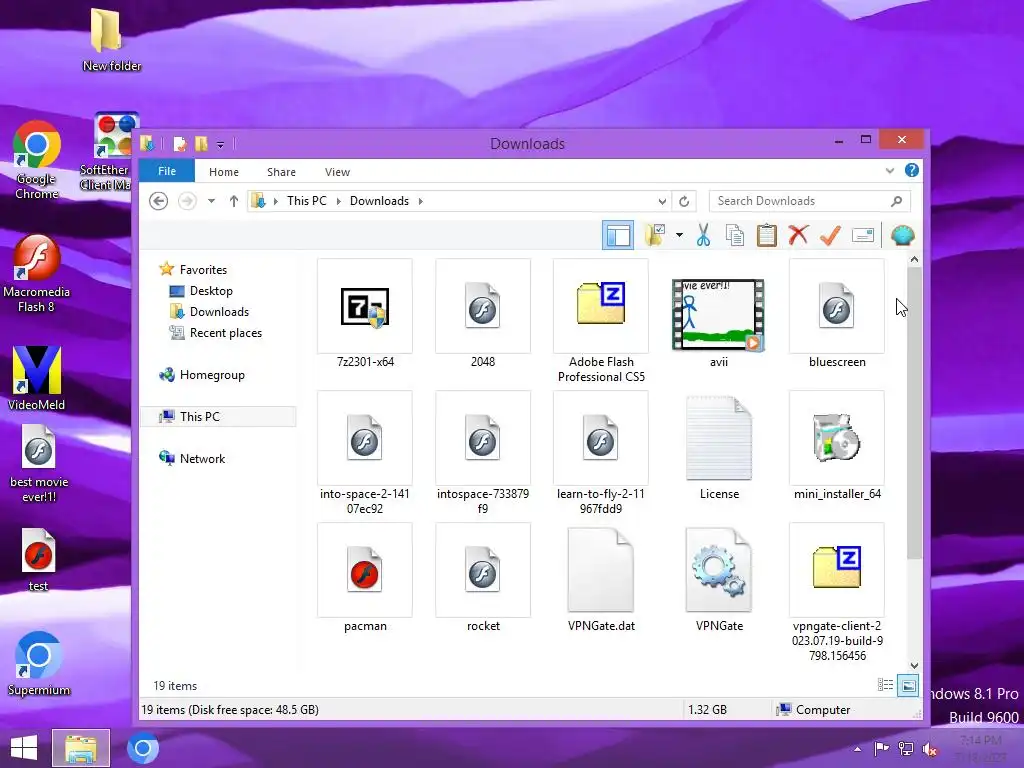Select the 7z2301-x64 installer file

point(365,313)
